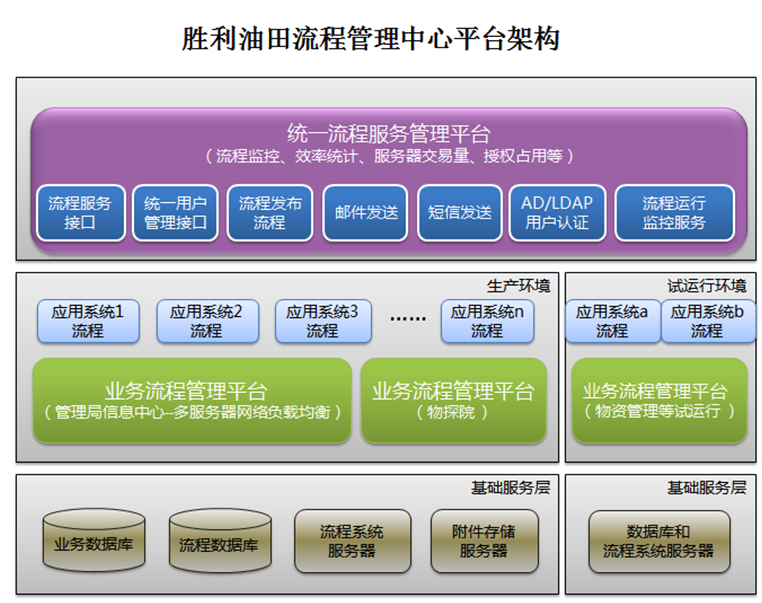Image resolution: width=762 pixels, height=603 pixels.
Task: Click the 生产环境 label
Action: pos(519,286)
